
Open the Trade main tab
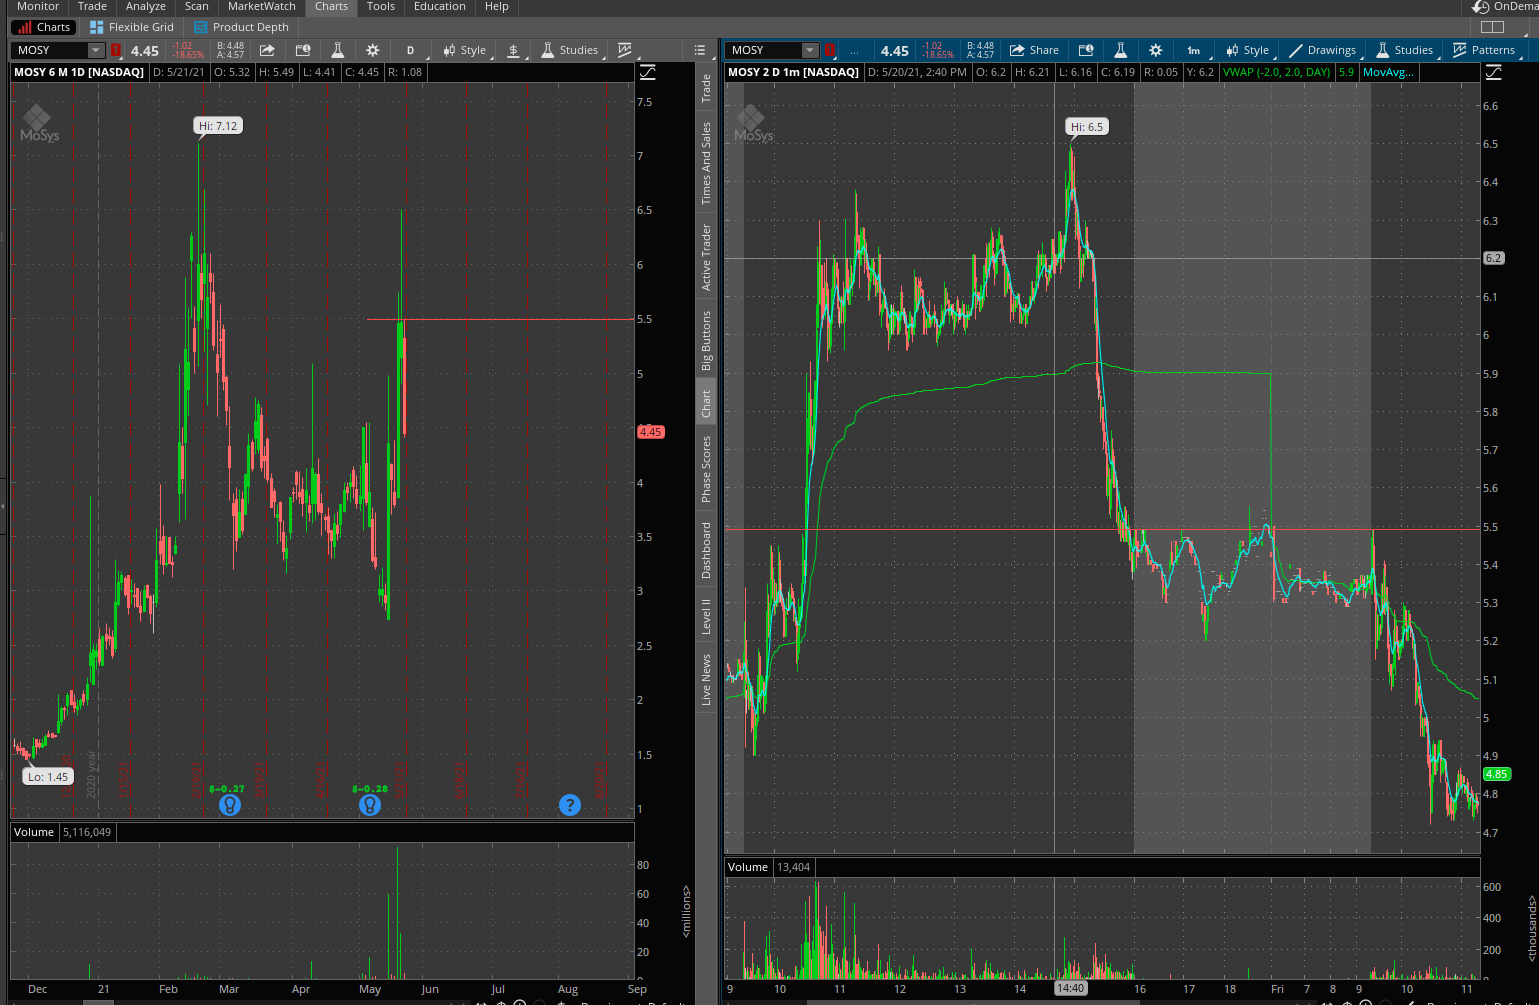point(92,6)
